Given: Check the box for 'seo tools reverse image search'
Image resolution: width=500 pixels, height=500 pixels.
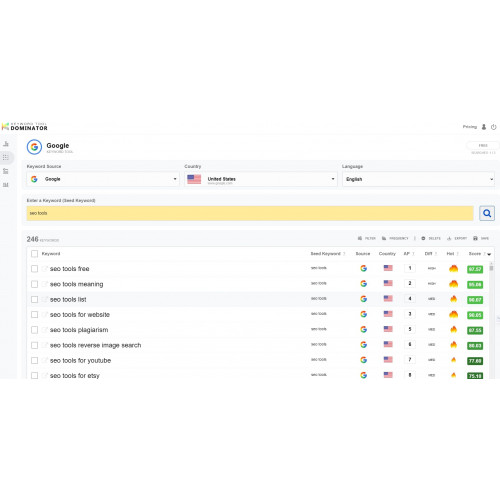Looking at the screenshot, I should coord(34,345).
